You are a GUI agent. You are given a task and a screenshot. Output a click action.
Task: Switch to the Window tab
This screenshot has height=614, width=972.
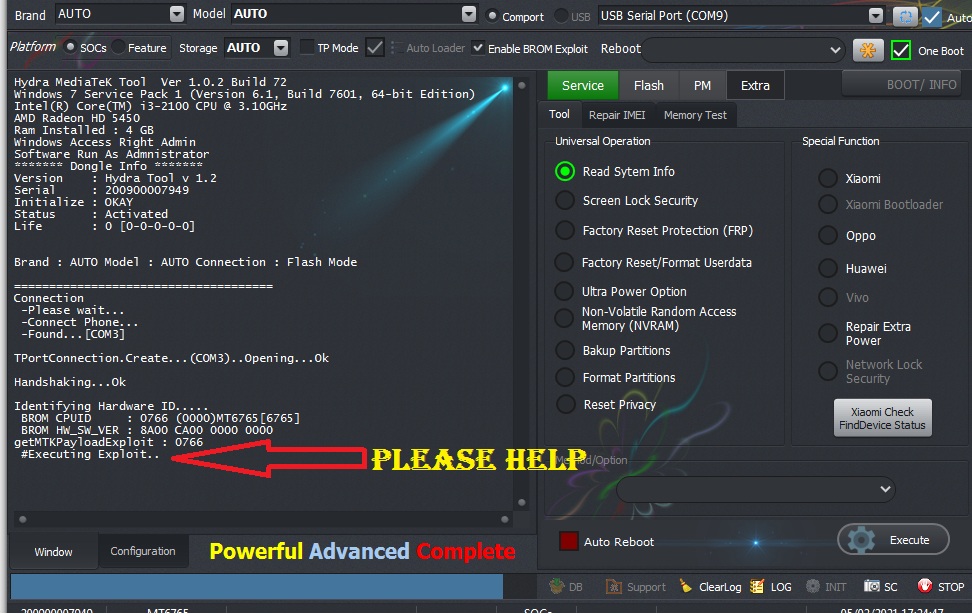(x=53, y=551)
